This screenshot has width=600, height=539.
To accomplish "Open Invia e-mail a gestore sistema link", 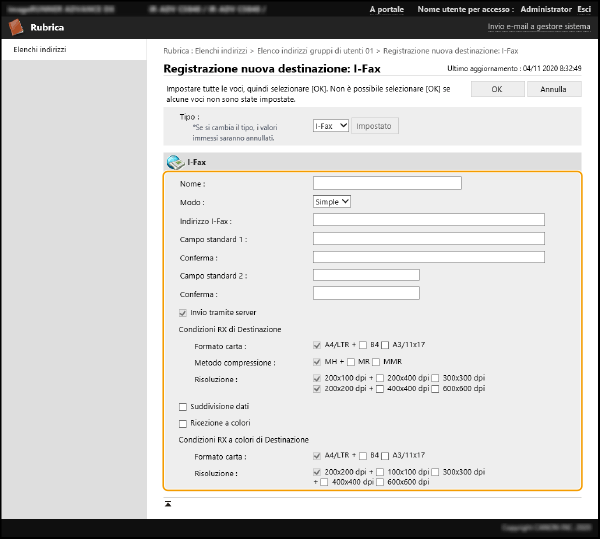I will pos(538,27).
